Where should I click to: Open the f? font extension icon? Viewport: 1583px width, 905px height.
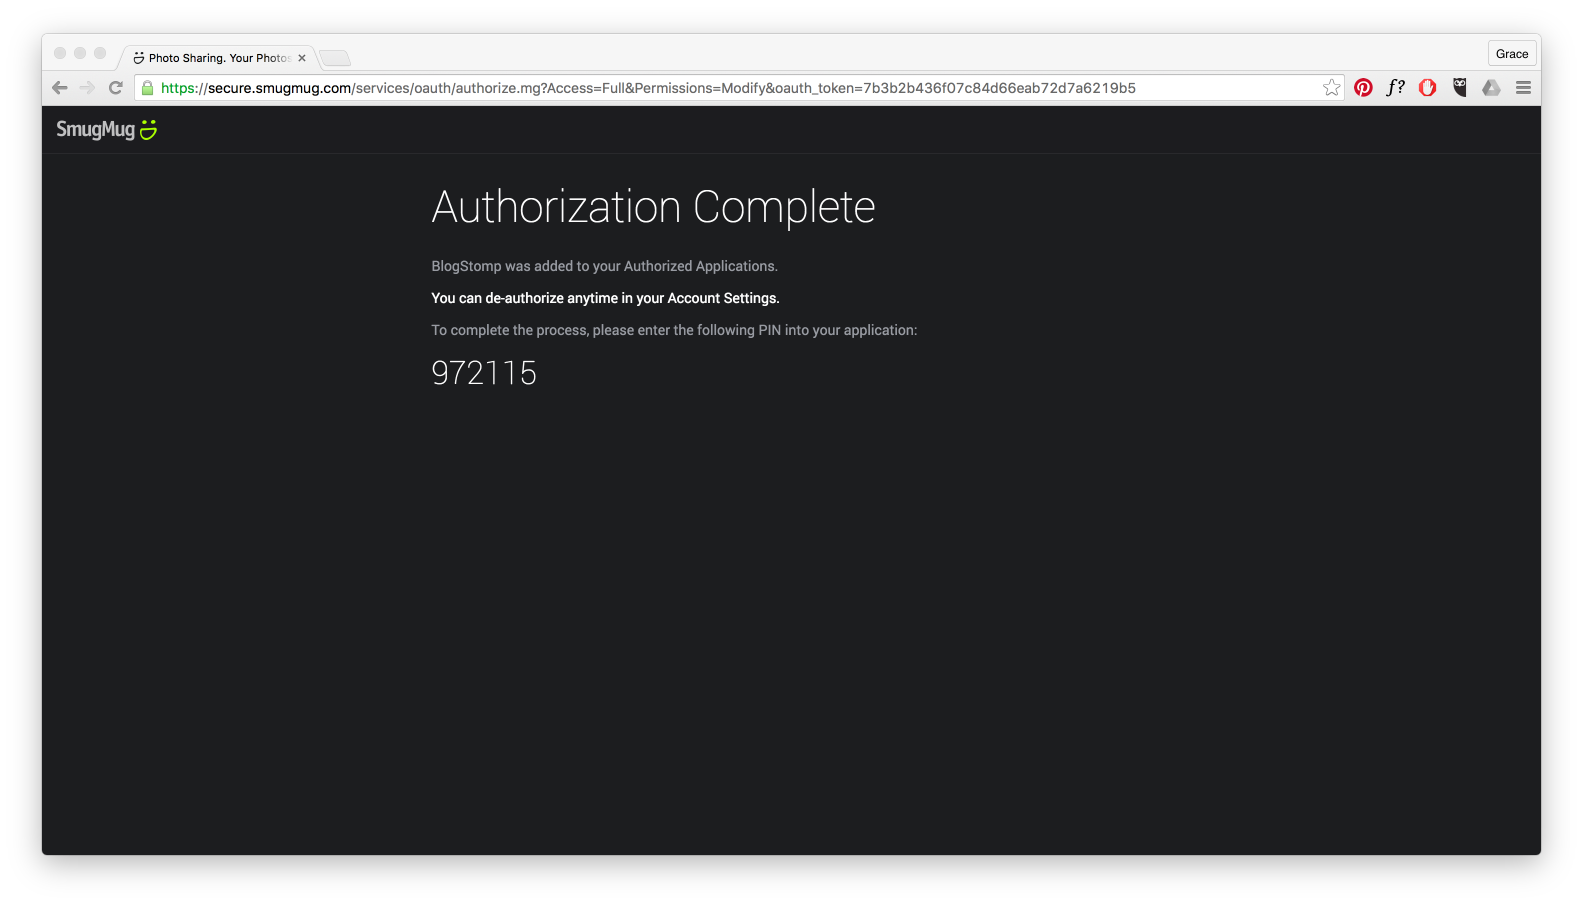[1395, 88]
